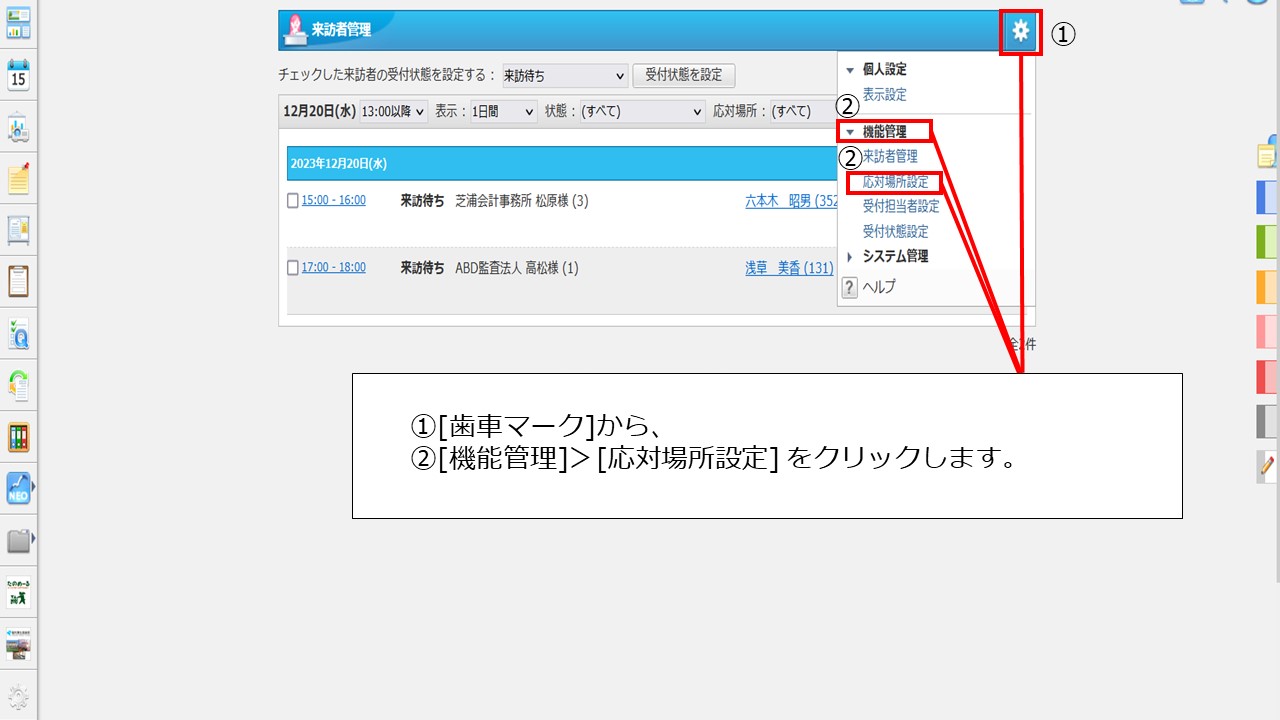Select 応対場所設定 menu entry
The width and height of the screenshot is (1280, 720).
pos(896,183)
